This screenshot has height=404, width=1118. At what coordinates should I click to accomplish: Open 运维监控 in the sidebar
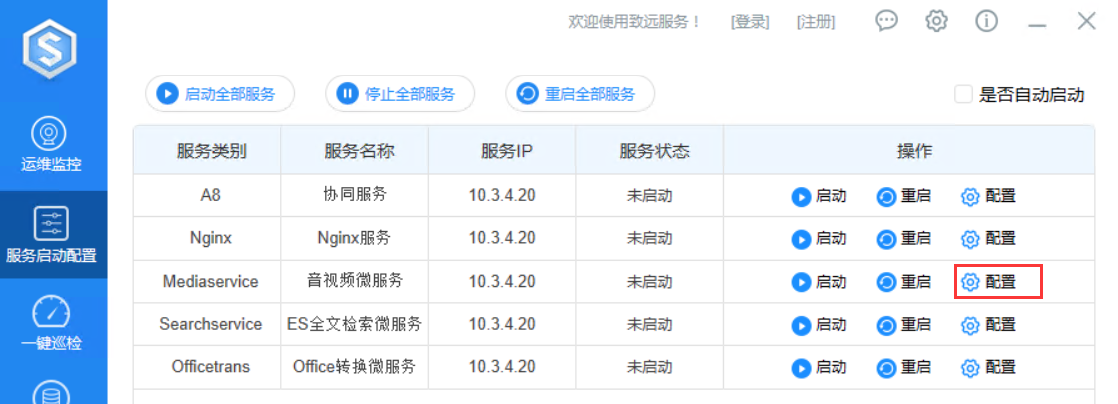pos(52,145)
